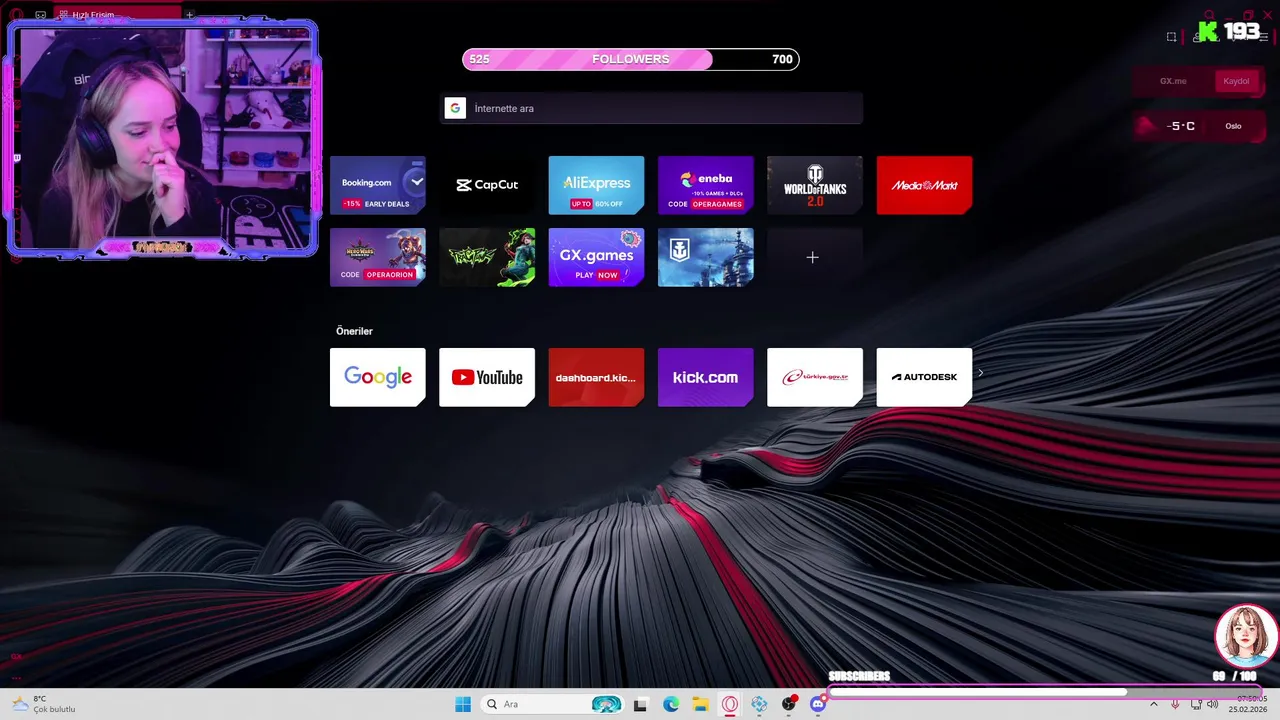Click the anime avatar overlay
Screen dimensions: 1280x720
pos(1245,636)
